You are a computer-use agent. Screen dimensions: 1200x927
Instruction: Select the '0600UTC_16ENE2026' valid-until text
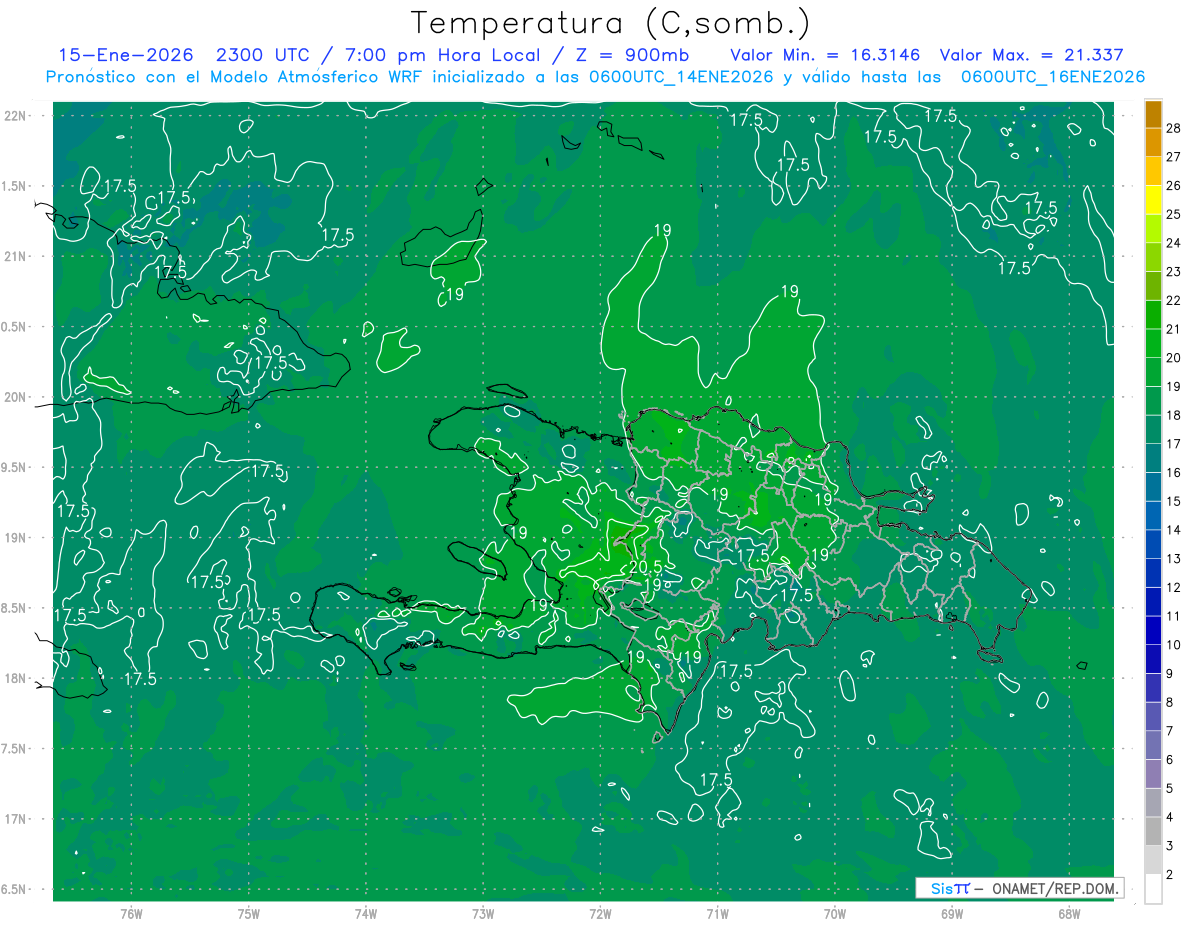[1052, 77]
